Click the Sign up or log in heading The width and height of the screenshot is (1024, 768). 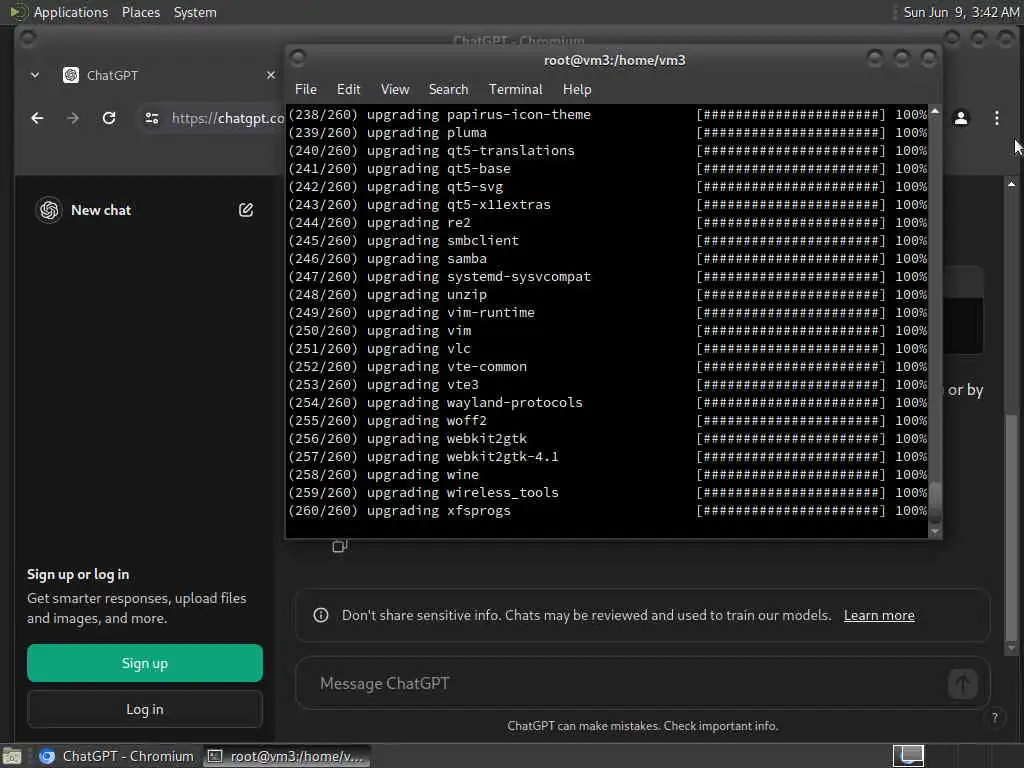[x=78, y=575]
